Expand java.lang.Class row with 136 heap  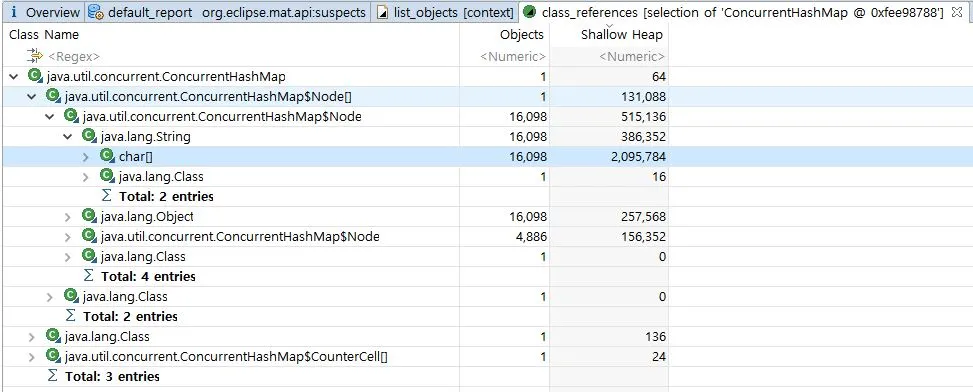coord(32,337)
